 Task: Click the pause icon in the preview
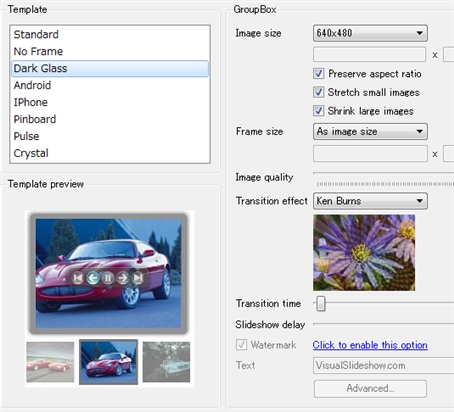(108, 278)
